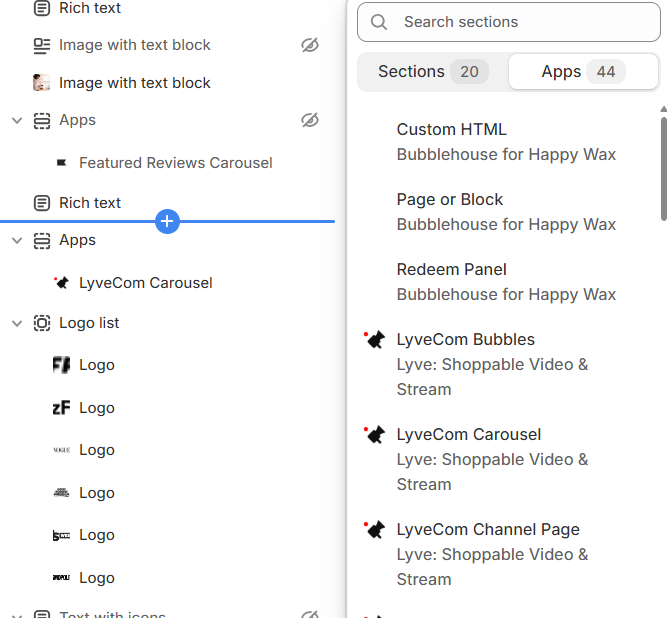The image size is (667, 618).
Task: Collapse the Apps section containing LyveCom Carousel
Action: (17, 240)
